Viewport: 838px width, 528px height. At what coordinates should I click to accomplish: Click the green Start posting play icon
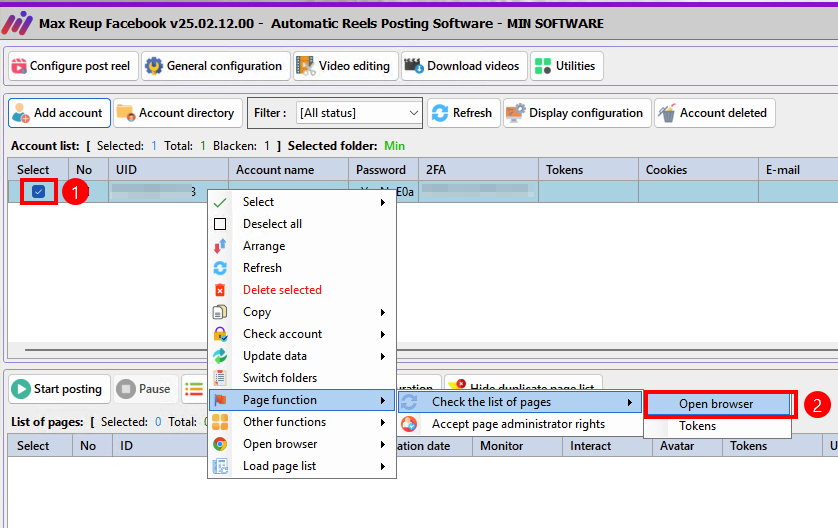21,389
